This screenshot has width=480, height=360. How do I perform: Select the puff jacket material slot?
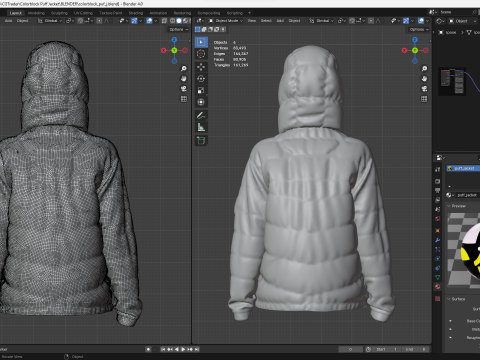(463, 168)
